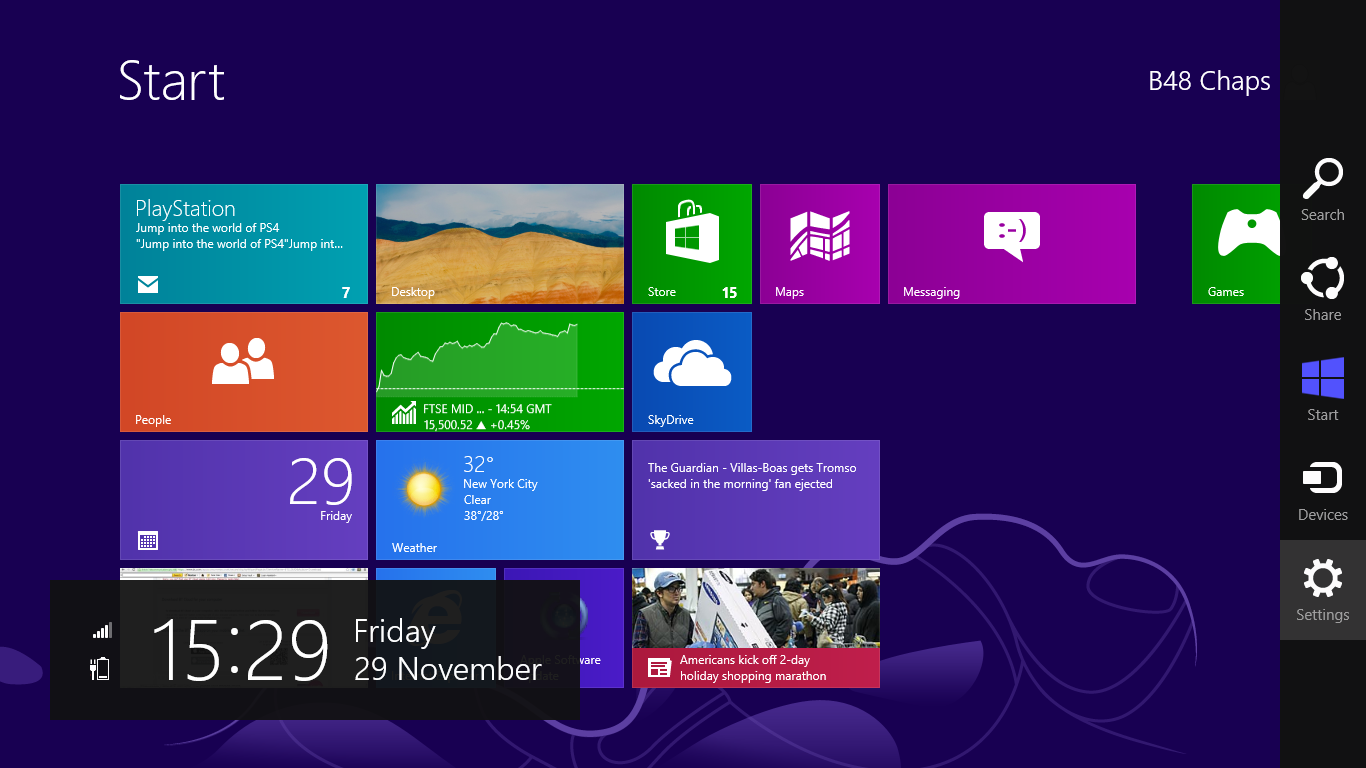Screen dimensions: 1366x768
Task: Launch the SkyDrive tile
Action: tap(692, 372)
